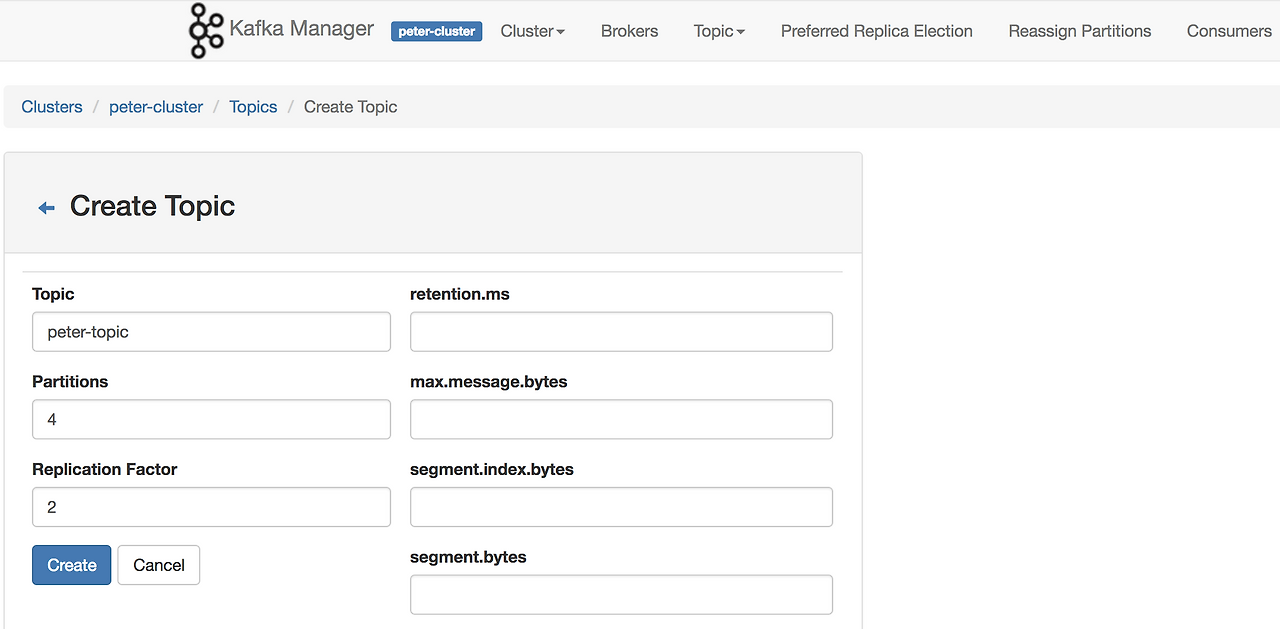Open Reassign Partitions from the navbar
The width and height of the screenshot is (1280, 629).
point(1079,31)
